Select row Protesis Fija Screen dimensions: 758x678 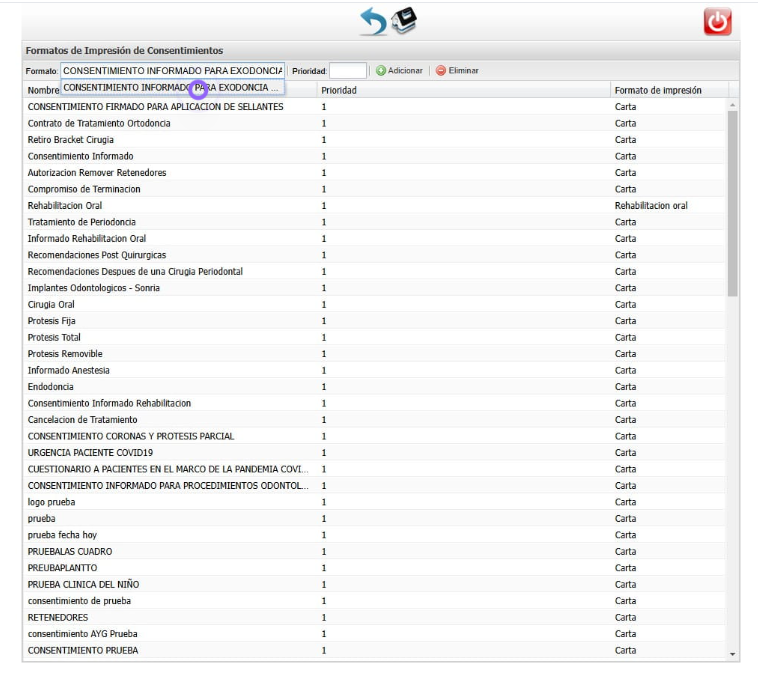coord(375,321)
